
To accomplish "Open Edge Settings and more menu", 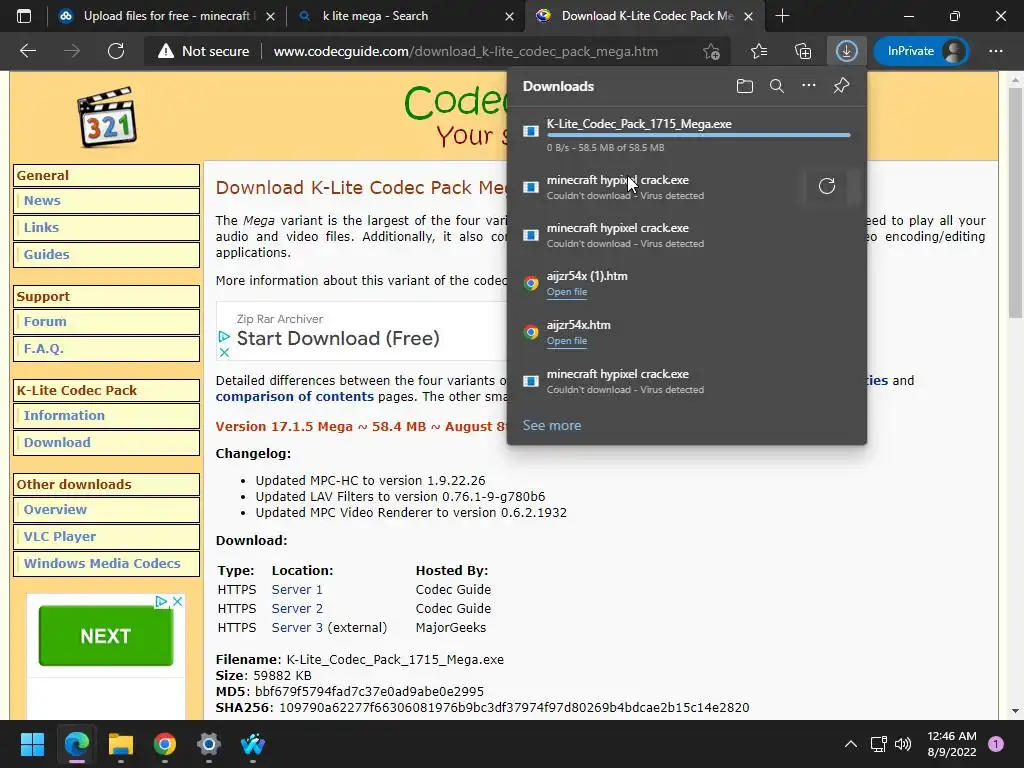I will click(x=995, y=51).
